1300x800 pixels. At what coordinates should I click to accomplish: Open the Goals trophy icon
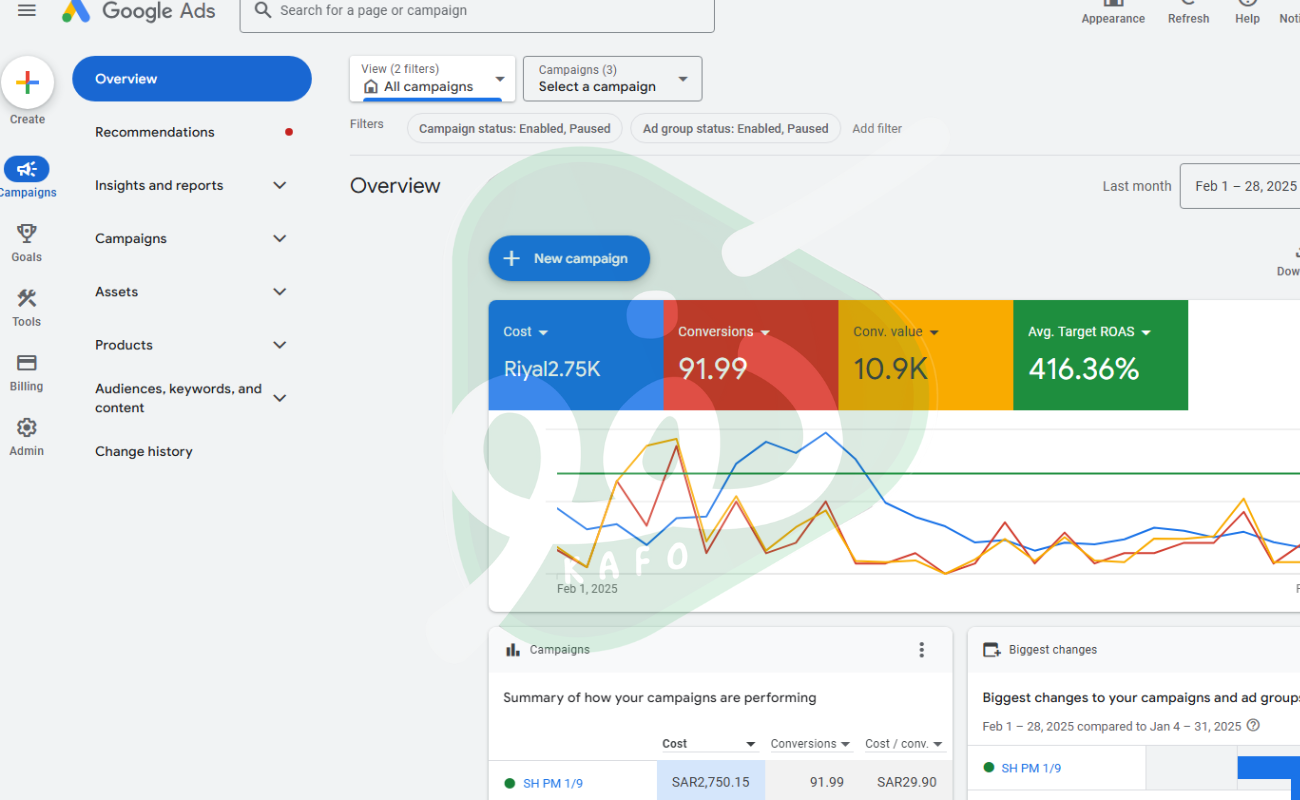pos(27,234)
